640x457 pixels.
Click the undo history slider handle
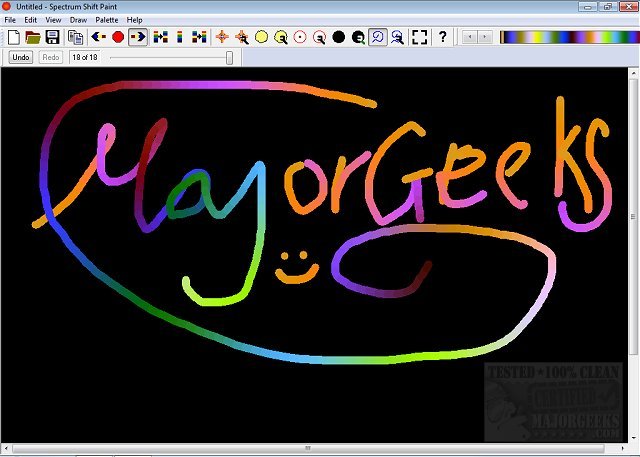(x=229, y=58)
